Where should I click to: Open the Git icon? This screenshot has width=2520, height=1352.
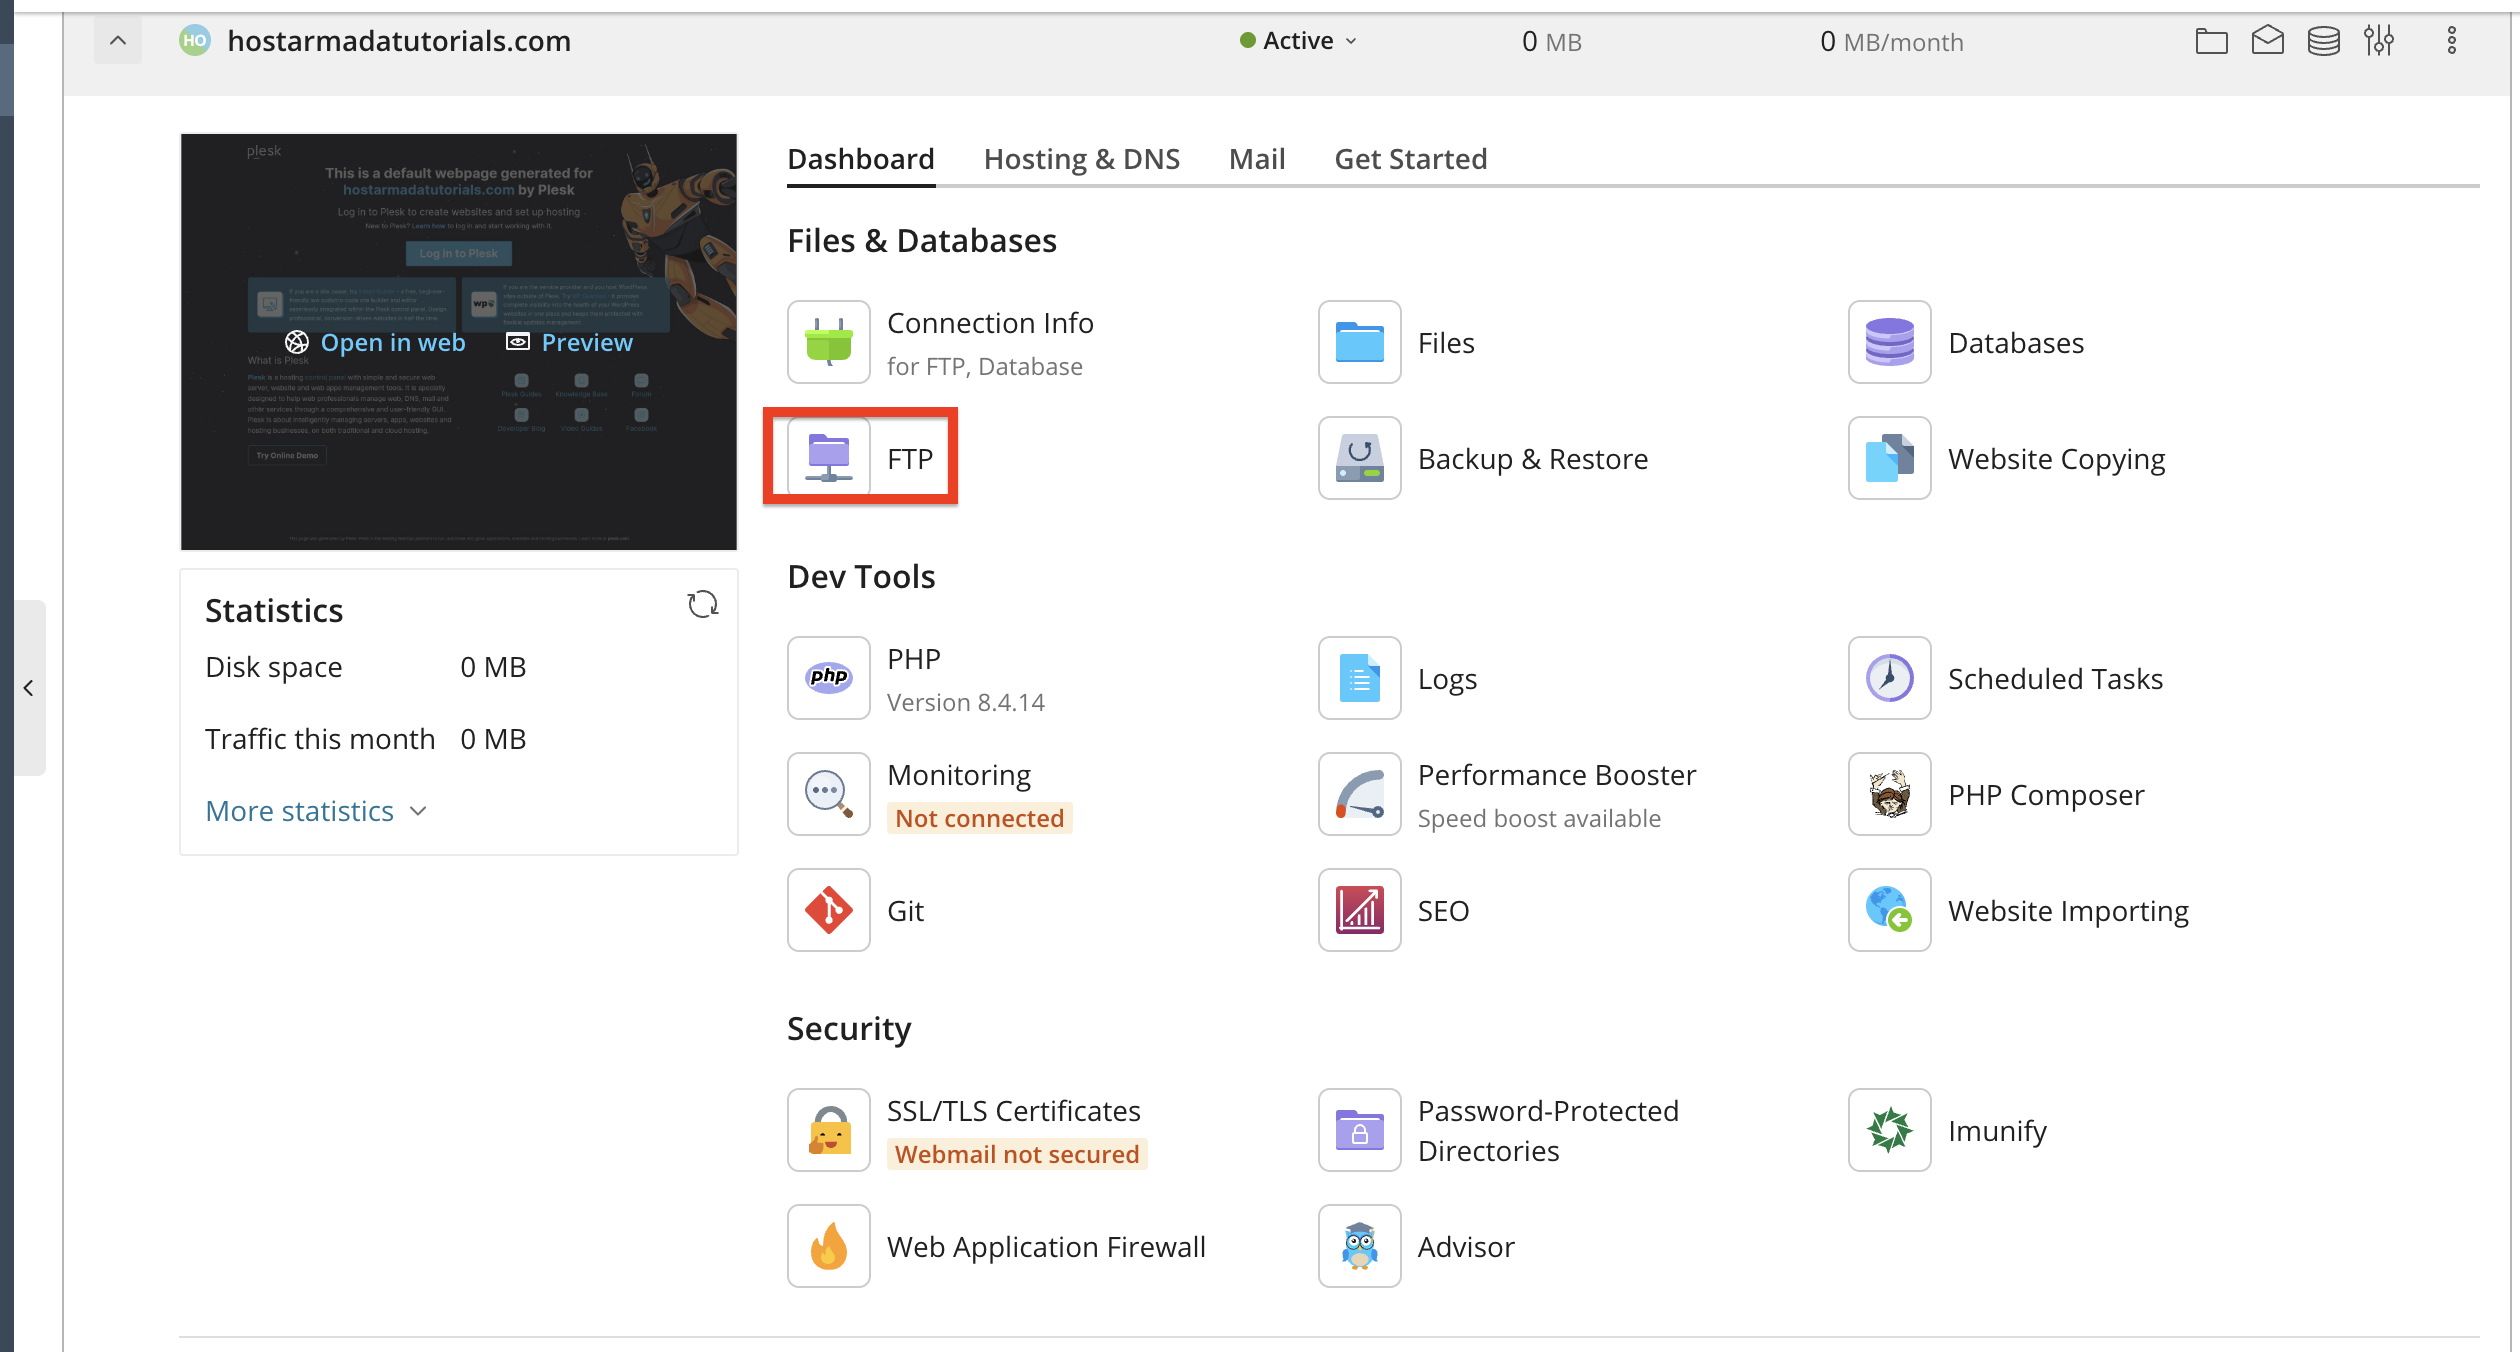(x=829, y=910)
